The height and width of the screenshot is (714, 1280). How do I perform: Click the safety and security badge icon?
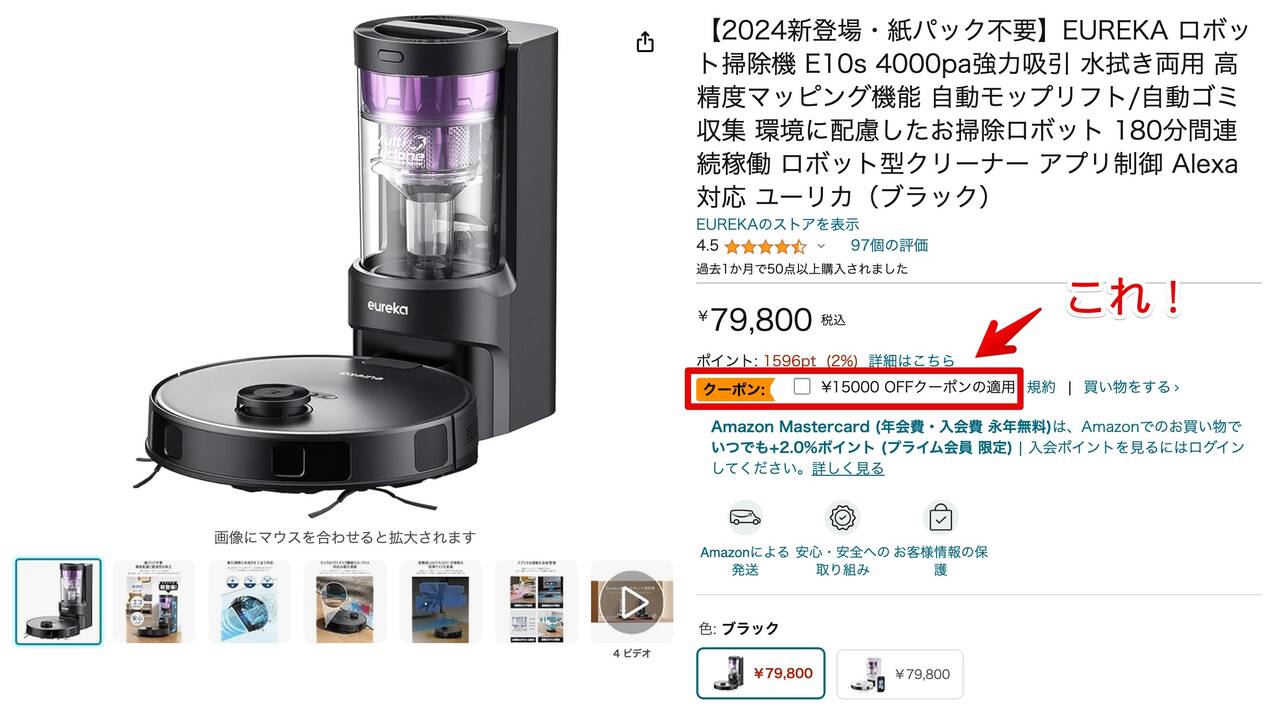842,517
